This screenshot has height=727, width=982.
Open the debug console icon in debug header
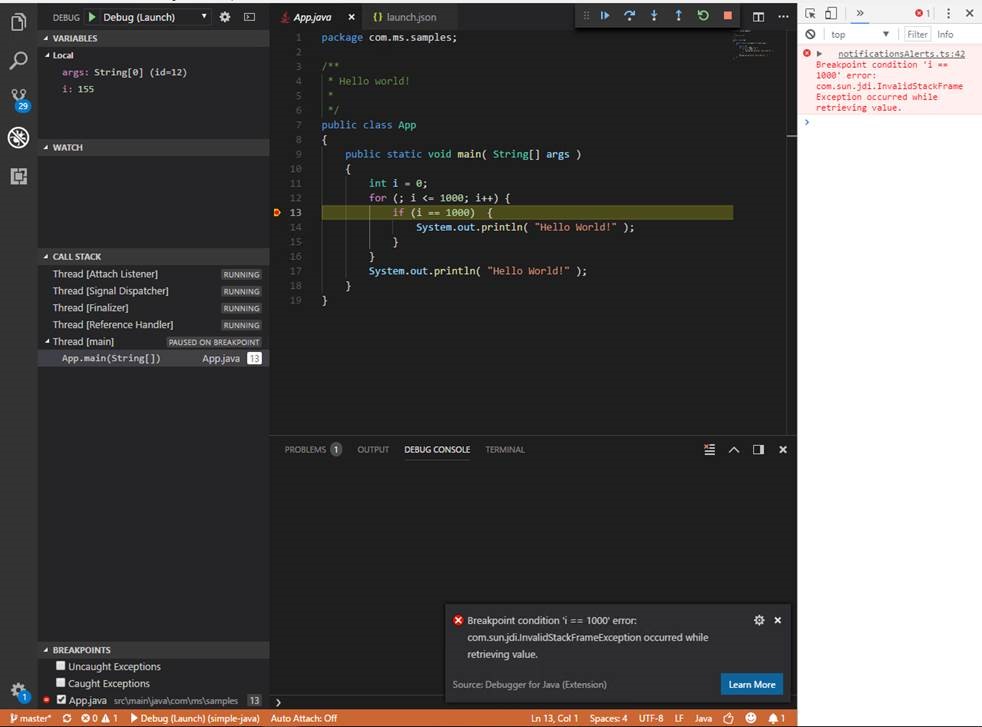point(249,17)
